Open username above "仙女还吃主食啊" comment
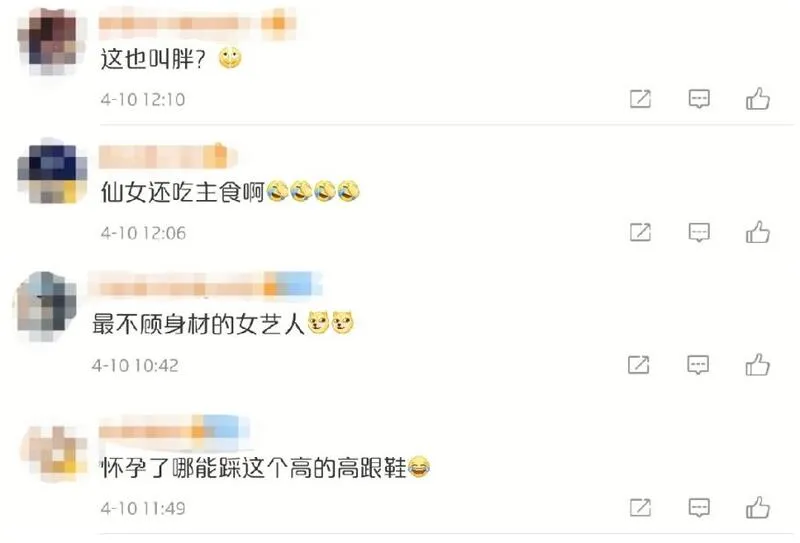The width and height of the screenshot is (800, 543). (168, 157)
